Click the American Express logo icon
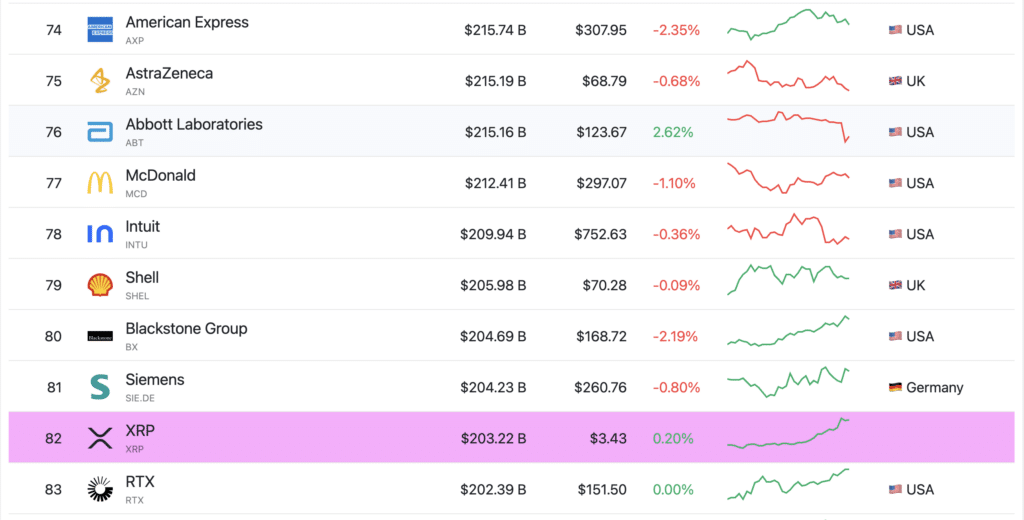The image size is (1024, 520). [x=100, y=29]
